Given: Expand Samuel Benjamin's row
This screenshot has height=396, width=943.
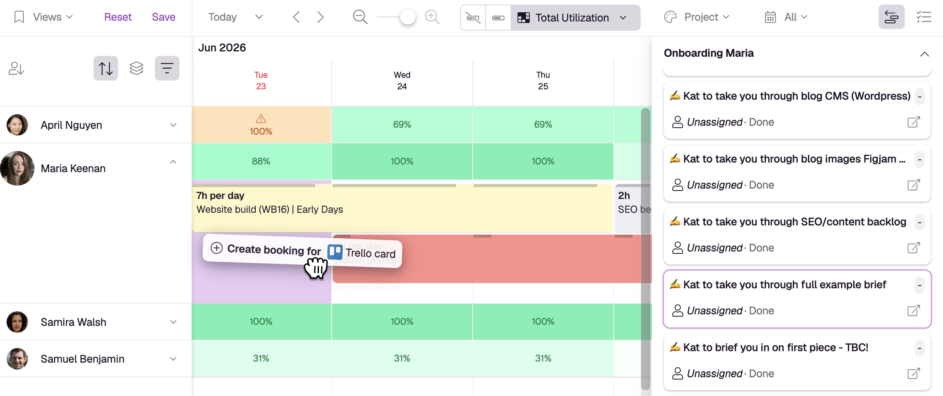Looking at the screenshot, I should [x=173, y=359].
